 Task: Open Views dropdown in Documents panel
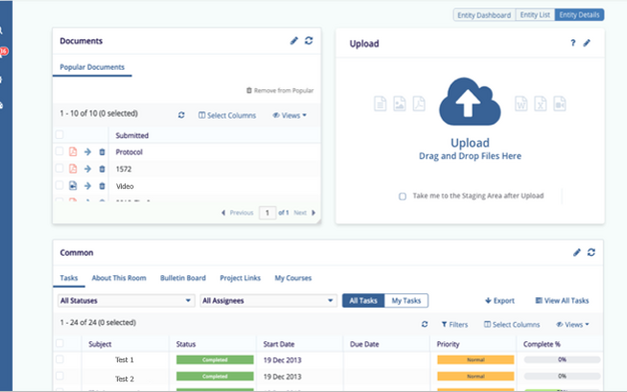(290, 115)
